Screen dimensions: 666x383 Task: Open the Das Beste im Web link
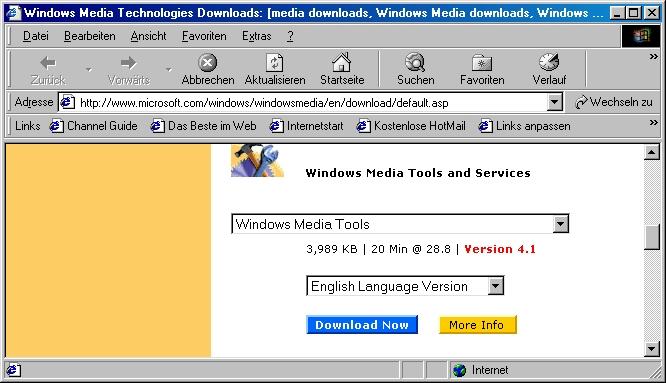tap(204, 126)
